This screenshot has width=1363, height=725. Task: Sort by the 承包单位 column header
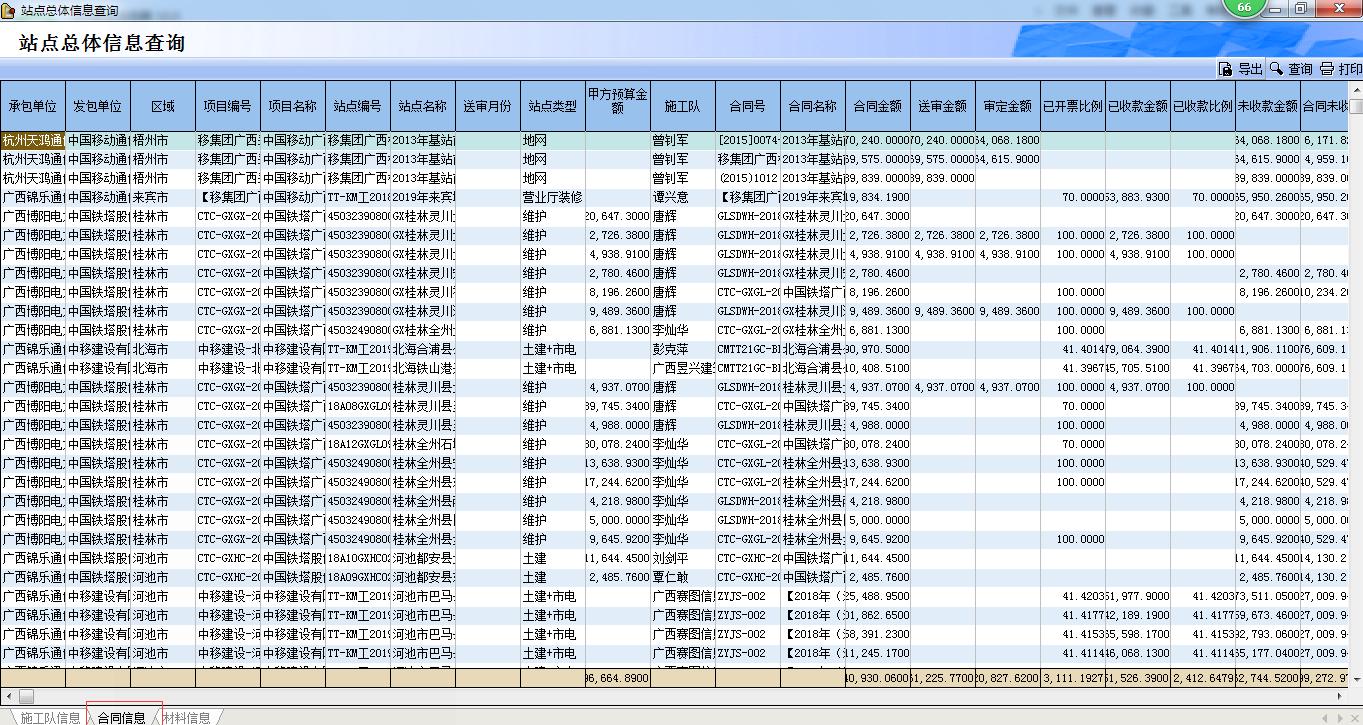pos(33,106)
